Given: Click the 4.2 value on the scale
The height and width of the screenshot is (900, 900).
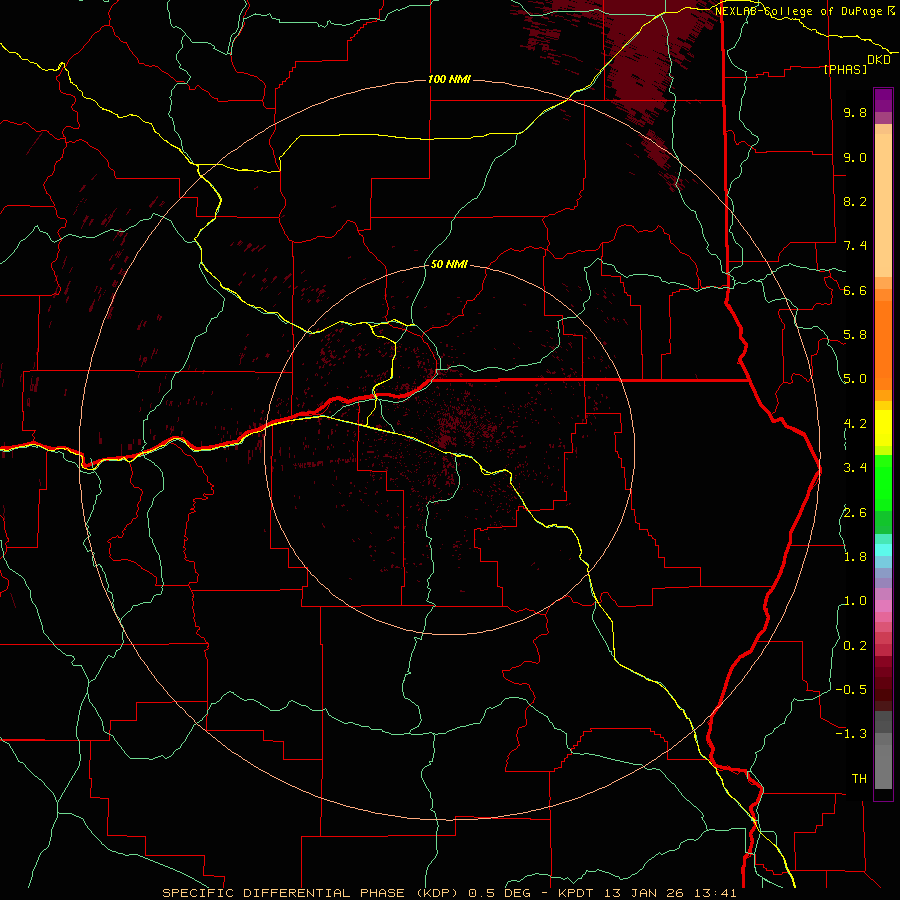Looking at the screenshot, I should pos(855,424).
